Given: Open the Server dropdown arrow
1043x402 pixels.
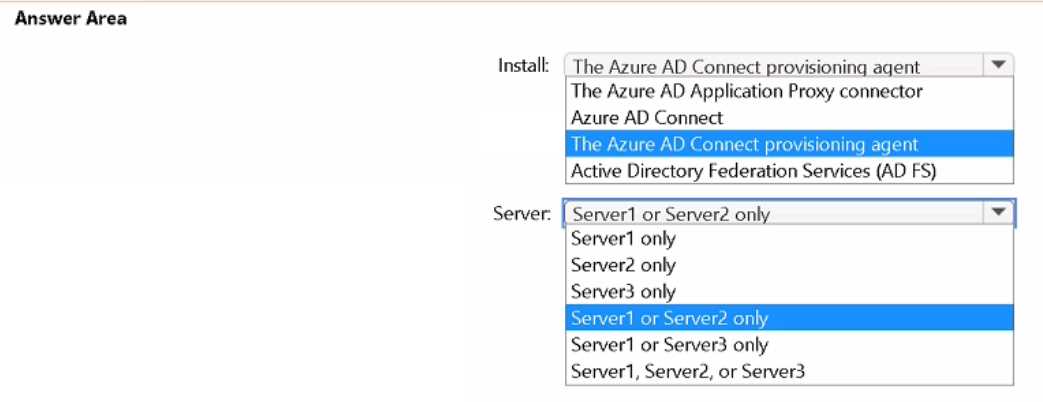Looking at the screenshot, I should click(x=997, y=212).
